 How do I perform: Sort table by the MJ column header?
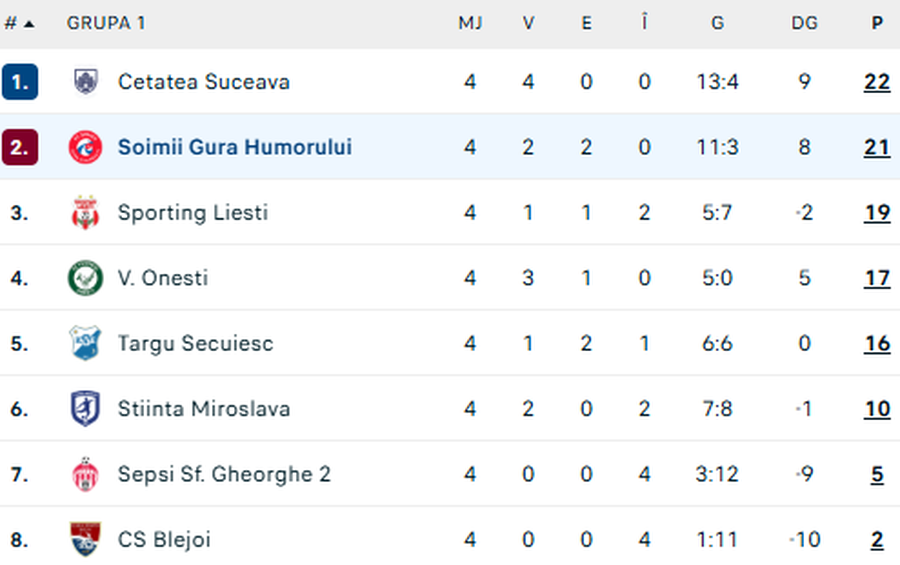[470, 23]
